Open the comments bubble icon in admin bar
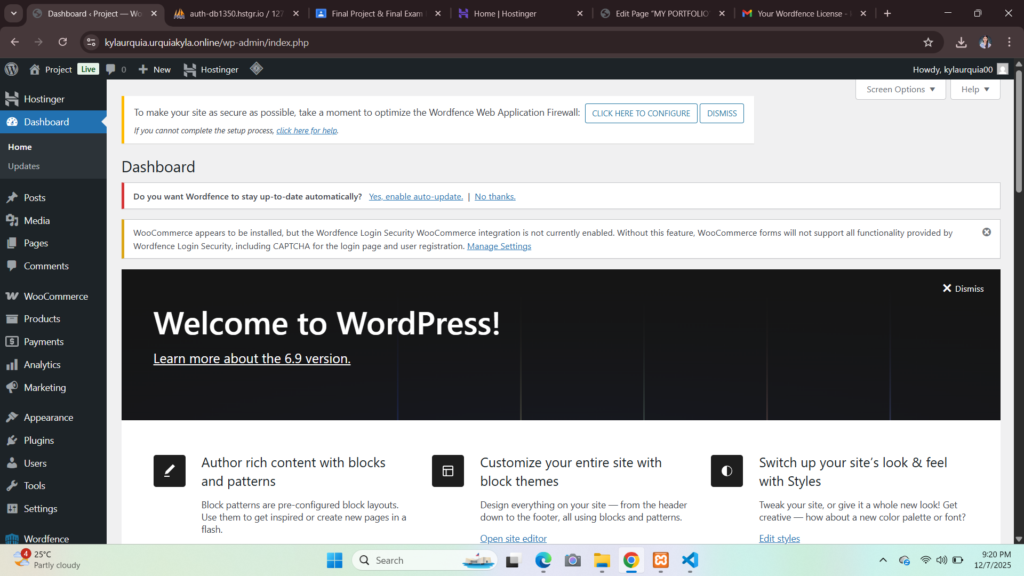This screenshot has width=1024, height=576. click(111, 69)
